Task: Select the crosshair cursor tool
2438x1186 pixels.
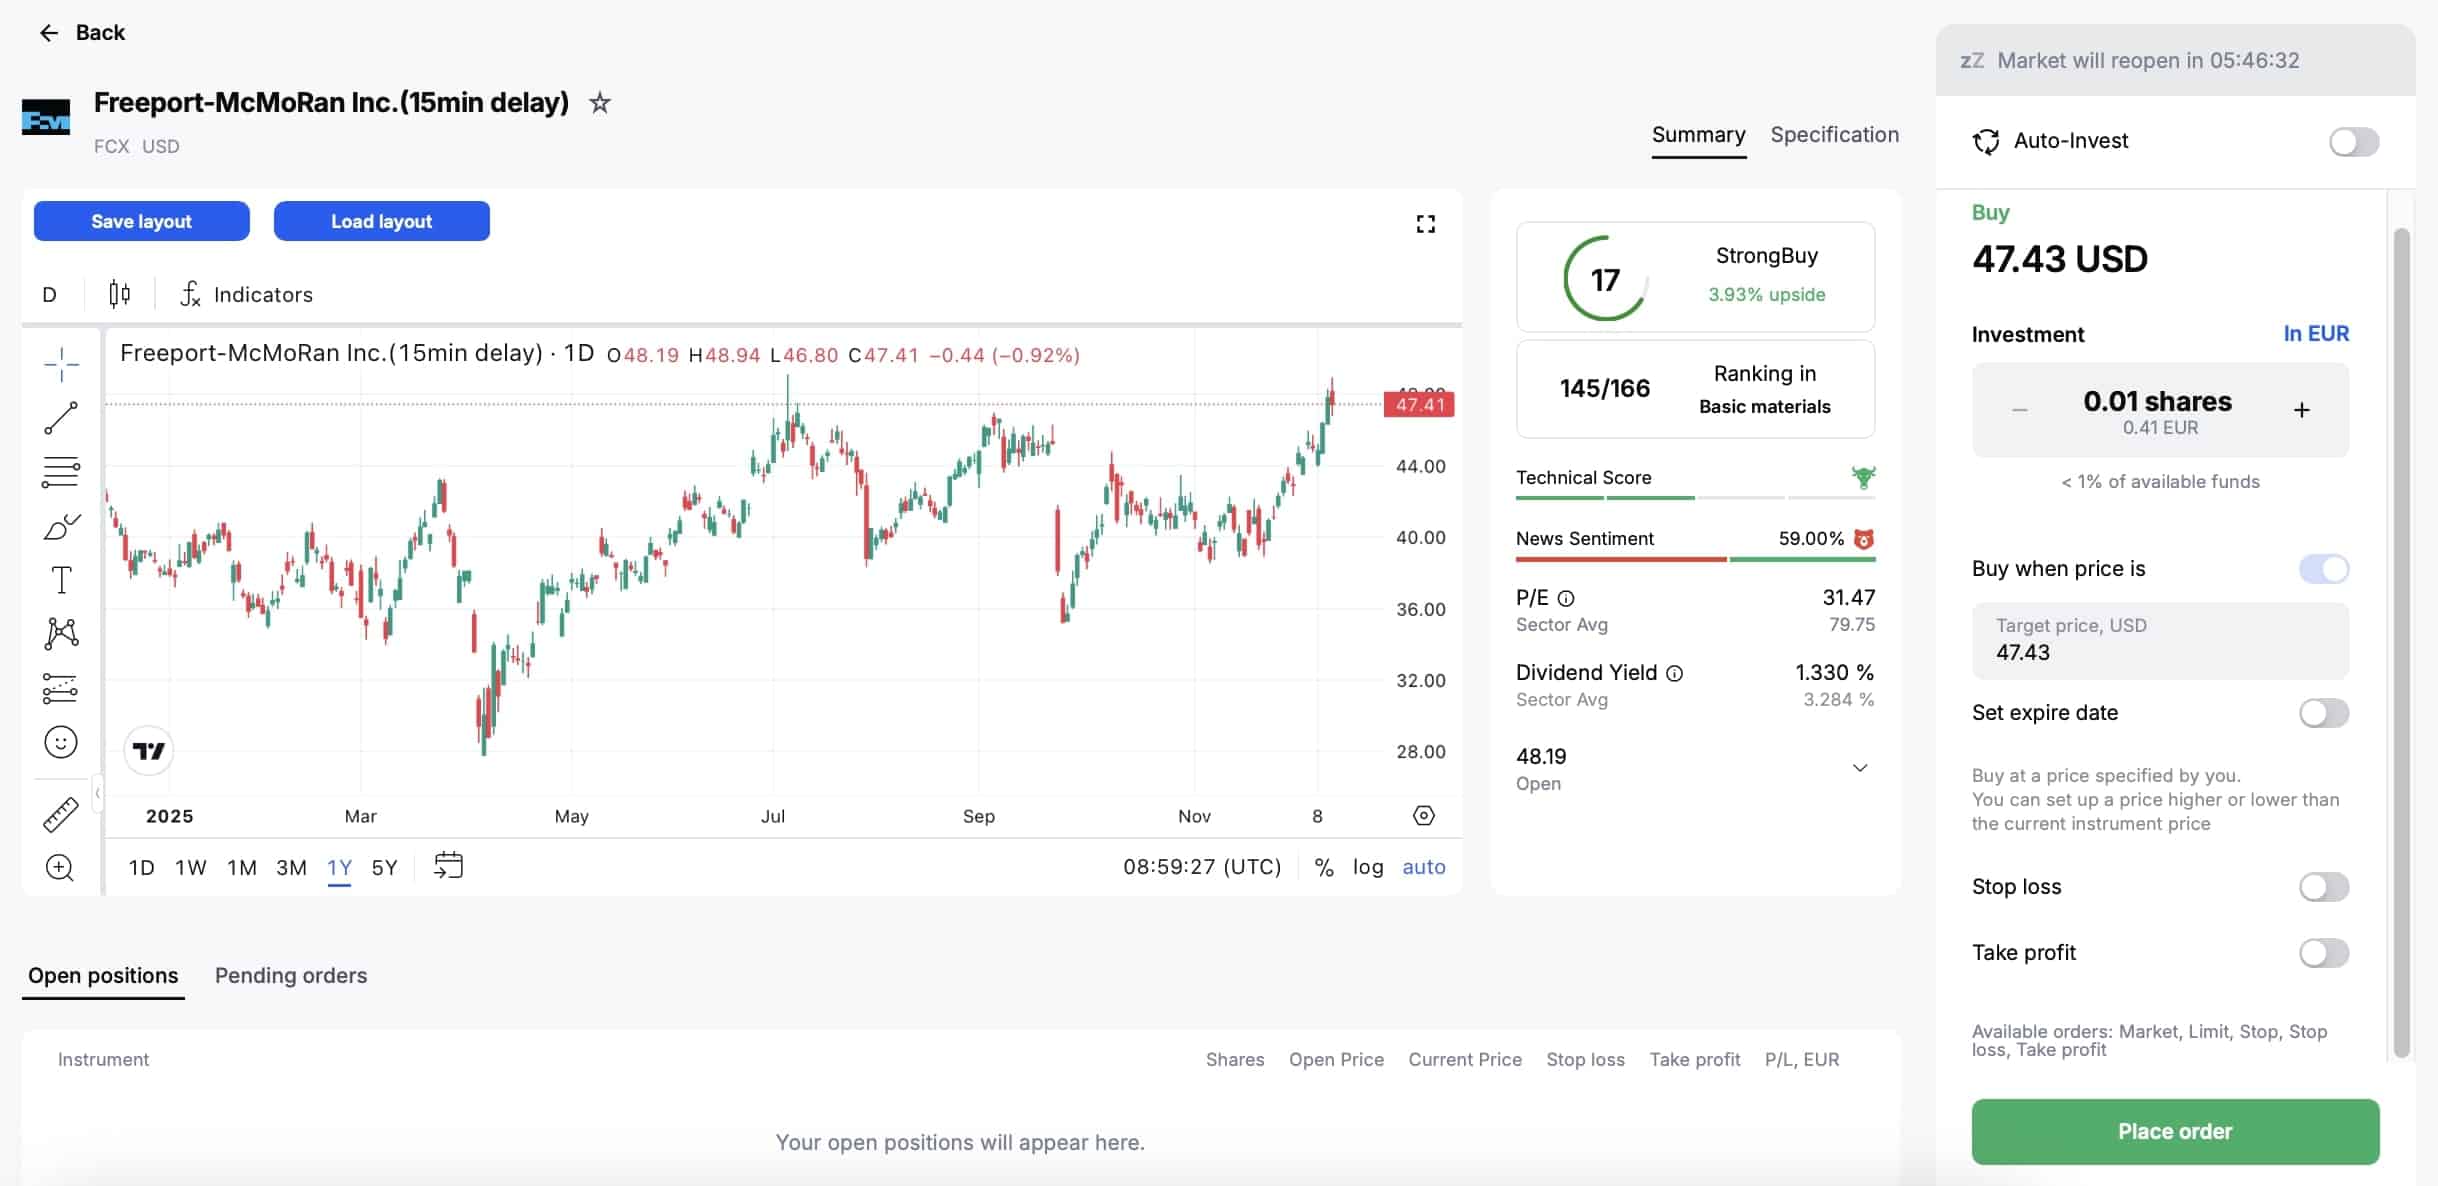Action: click(x=61, y=365)
